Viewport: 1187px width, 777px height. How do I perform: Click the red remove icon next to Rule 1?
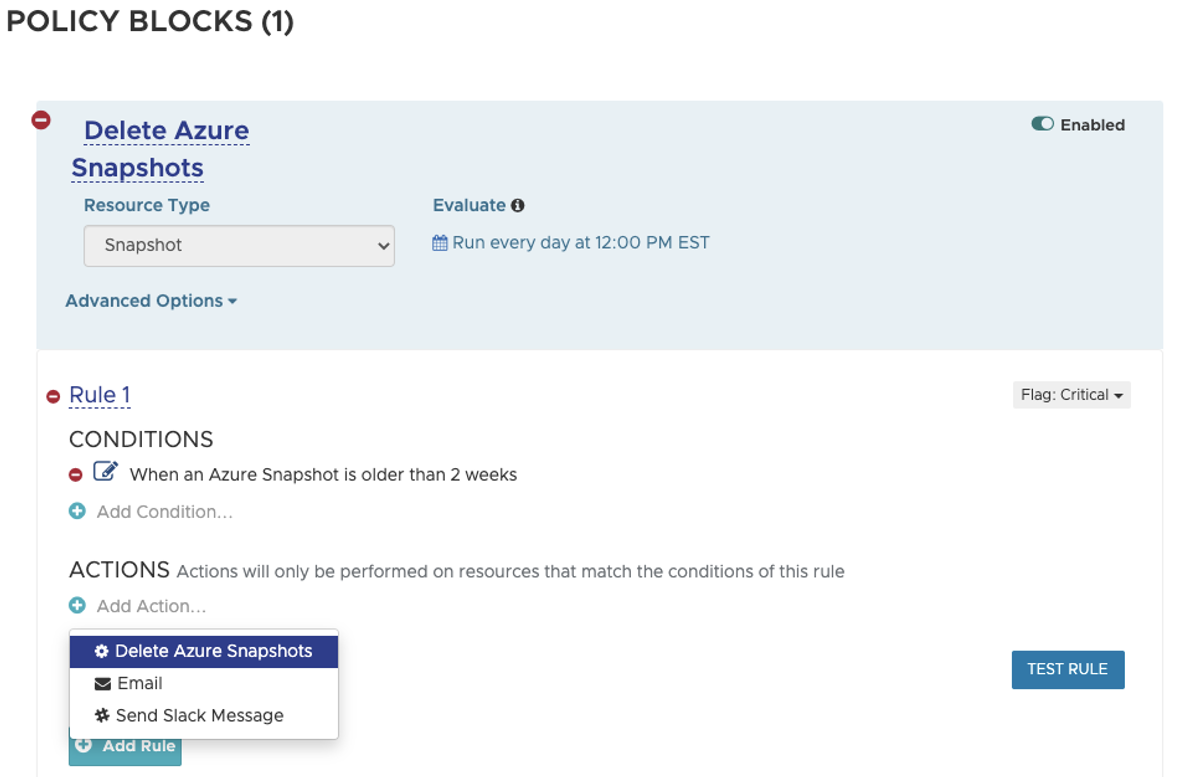click(x=53, y=395)
